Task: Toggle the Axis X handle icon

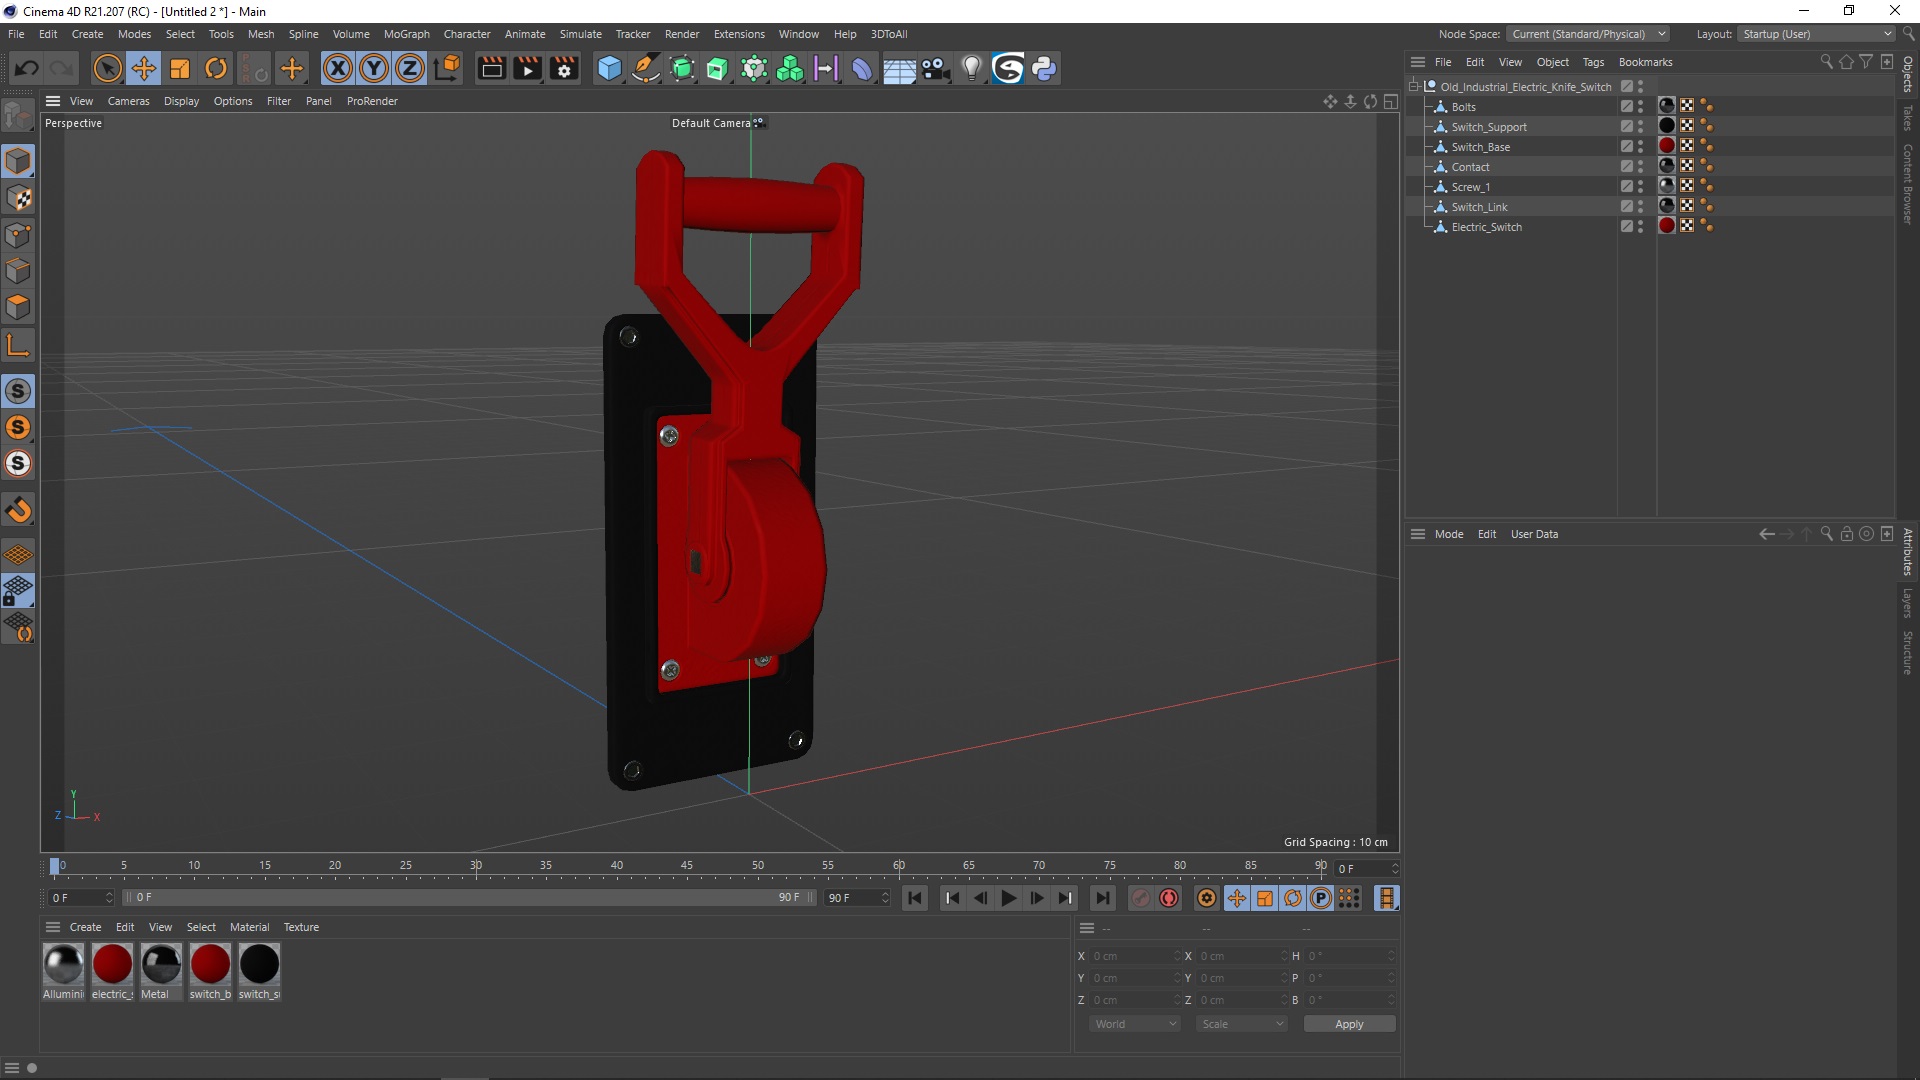Action: coord(339,69)
